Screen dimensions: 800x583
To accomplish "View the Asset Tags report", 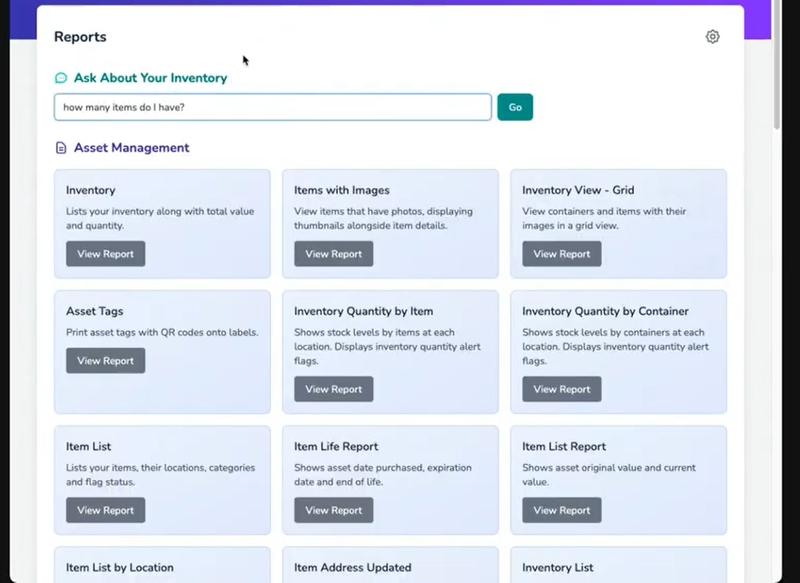I will coord(105,361).
